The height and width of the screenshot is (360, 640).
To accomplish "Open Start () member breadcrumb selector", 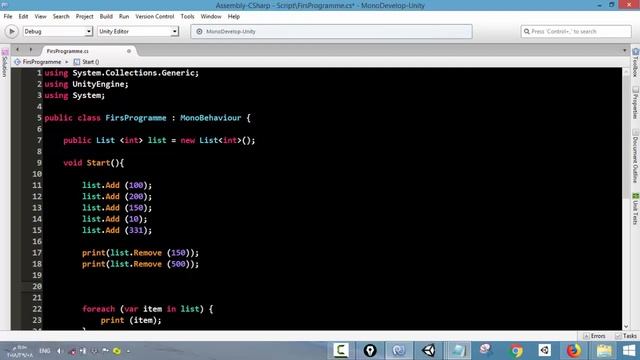I will pos(87,62).
